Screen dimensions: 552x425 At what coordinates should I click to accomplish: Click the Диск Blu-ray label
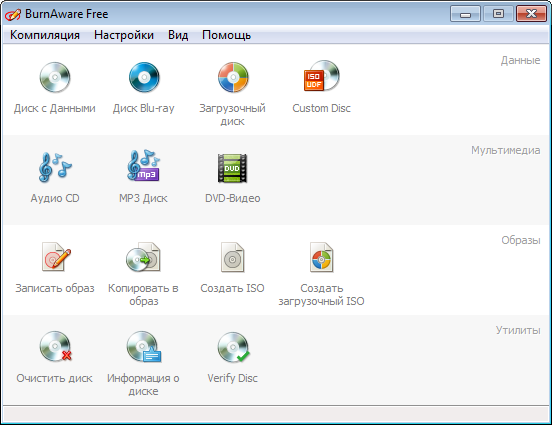tap(144, 108)
